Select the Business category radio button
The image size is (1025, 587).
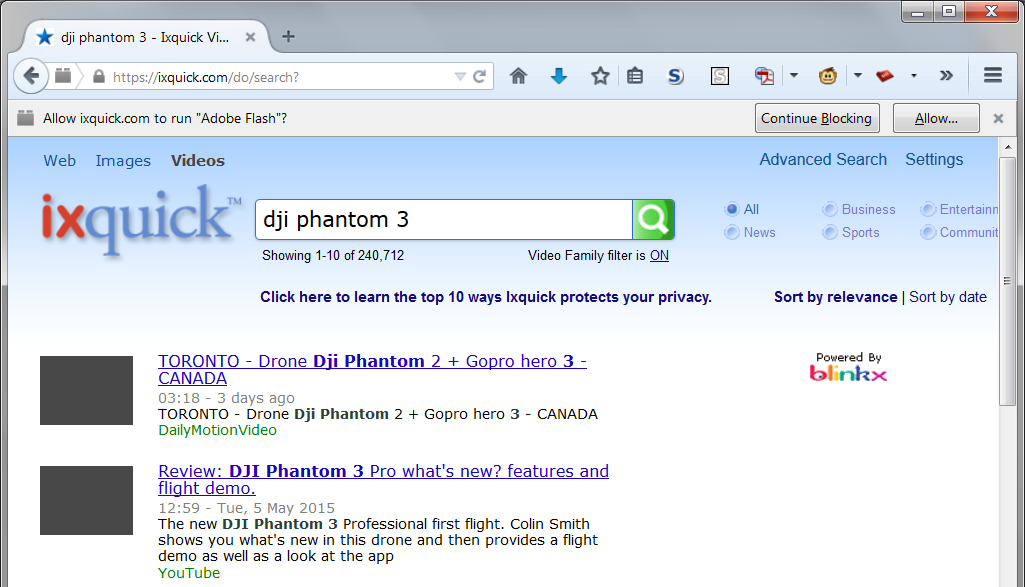(830, 209)
